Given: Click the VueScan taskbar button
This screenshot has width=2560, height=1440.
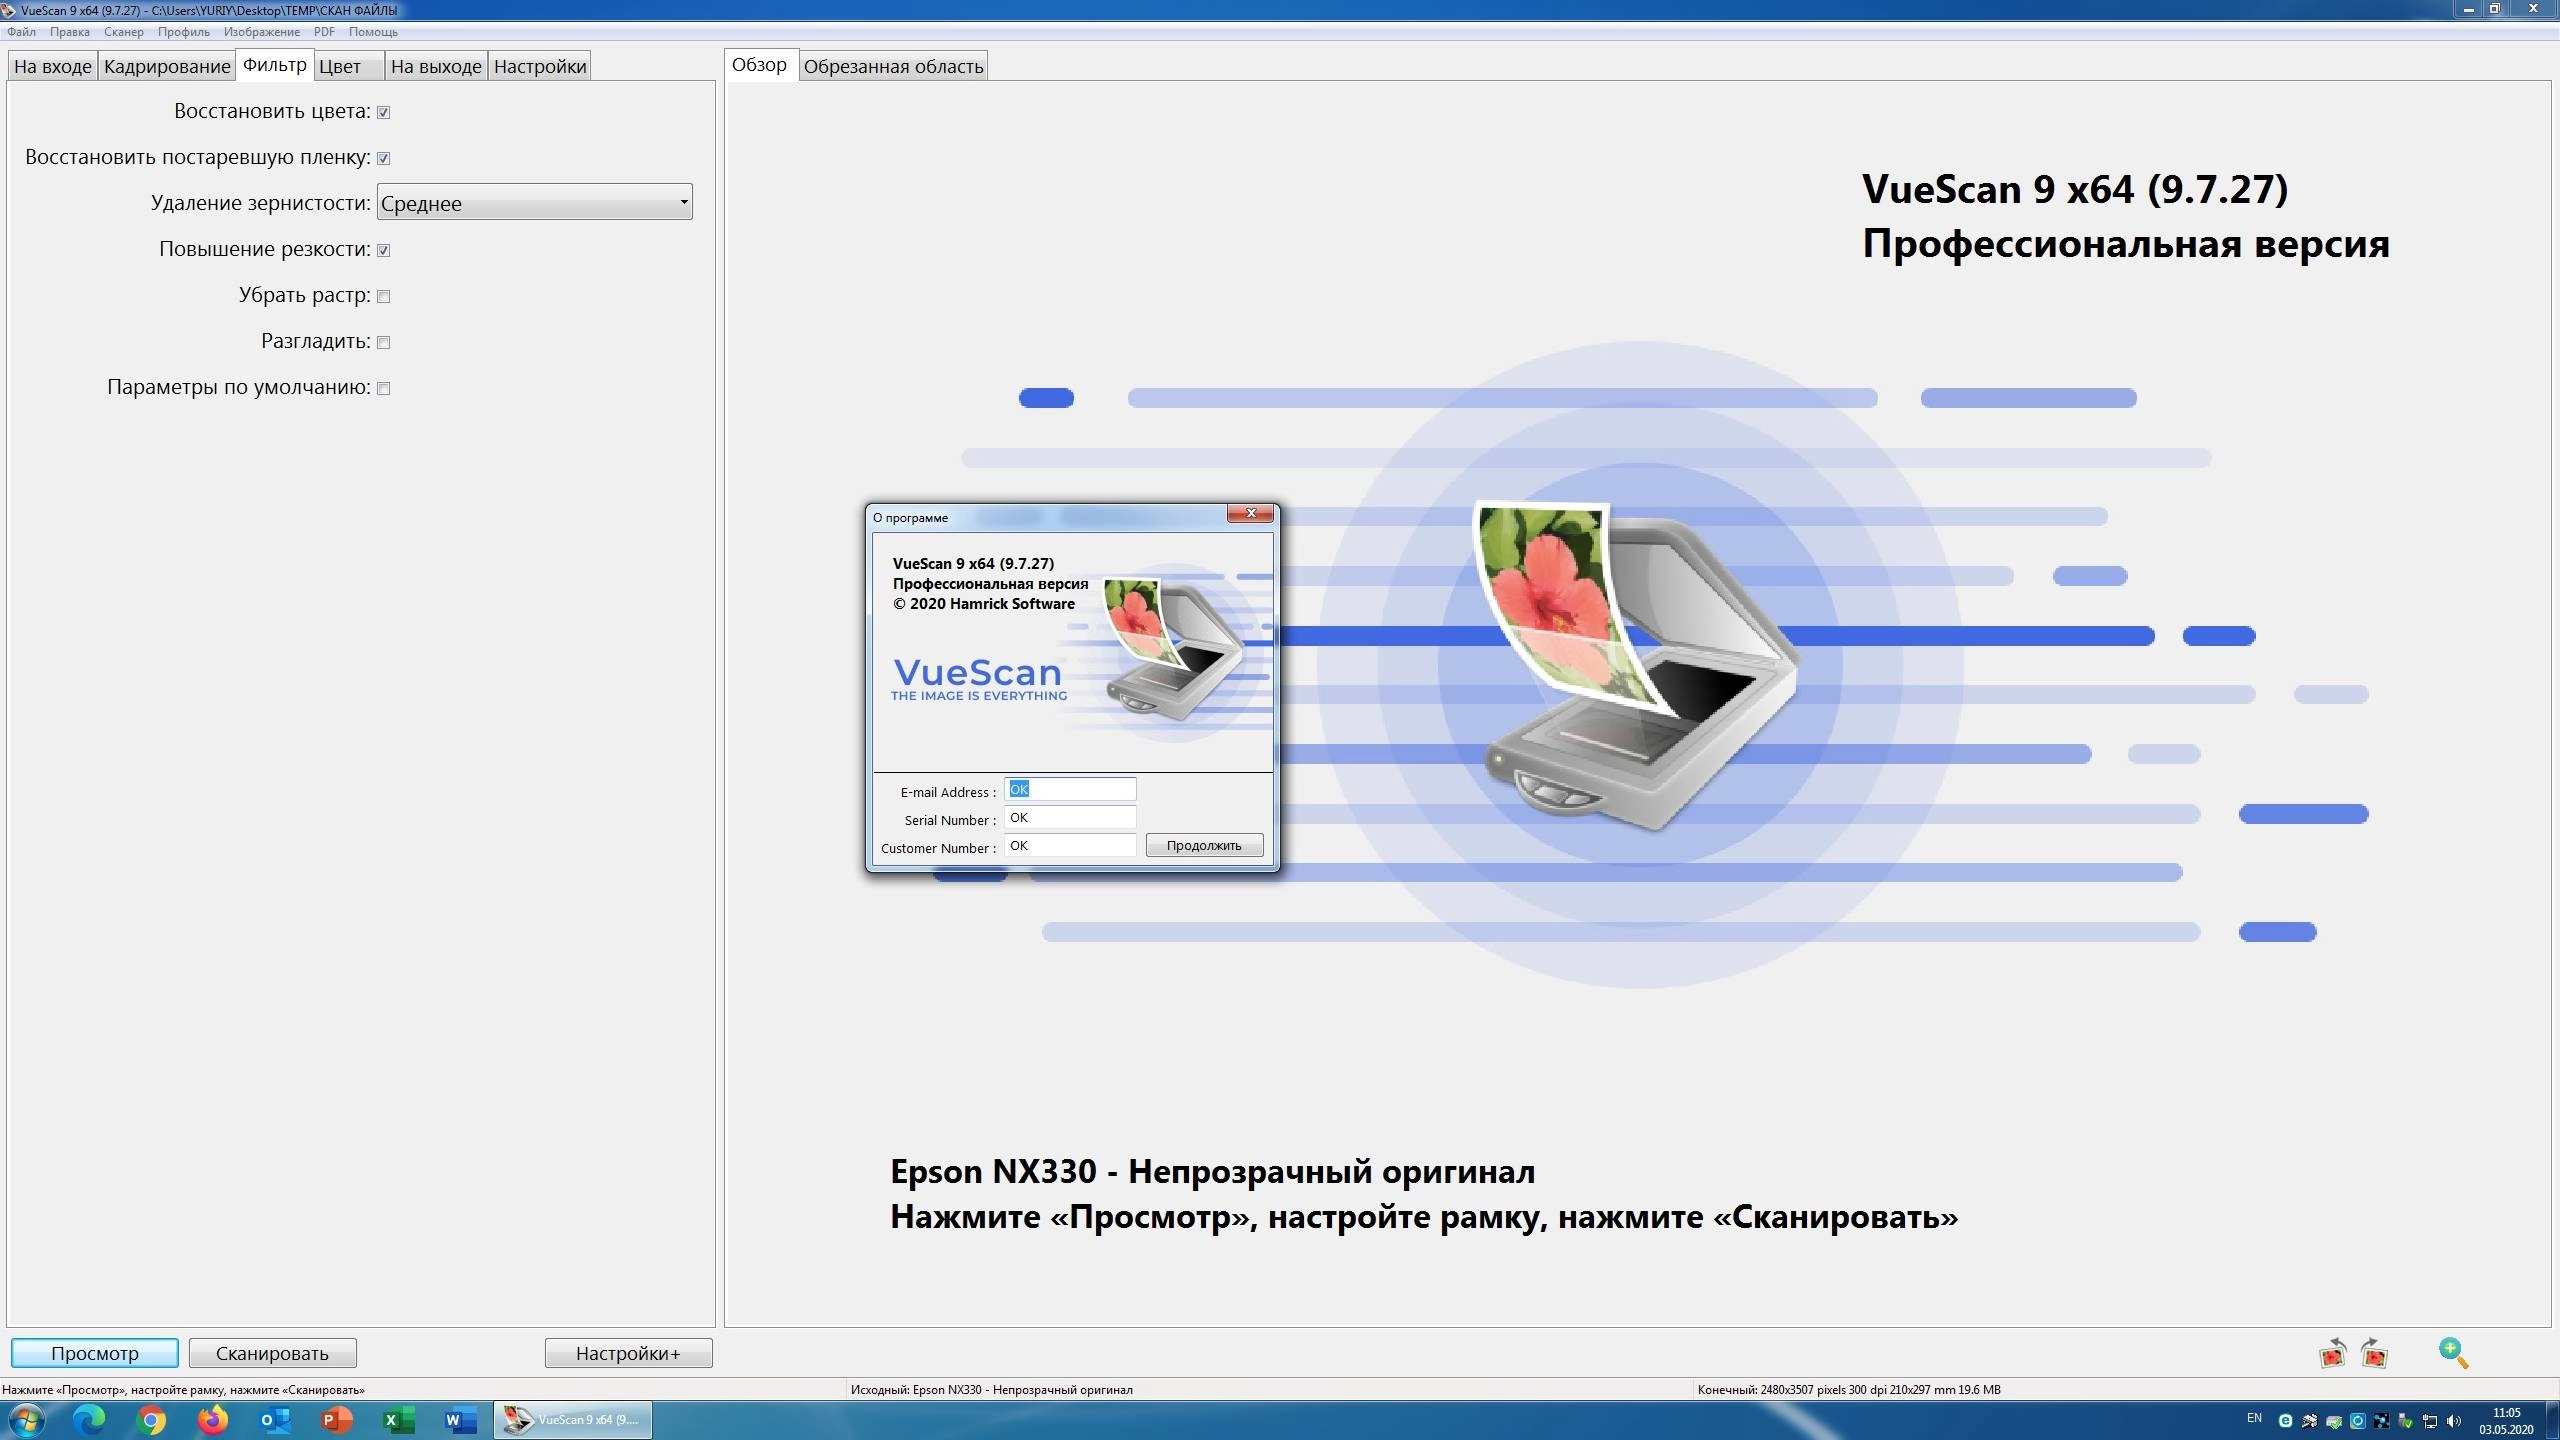Looking at the screenshot, I should pyautogui.click(x=573, y=1420).
